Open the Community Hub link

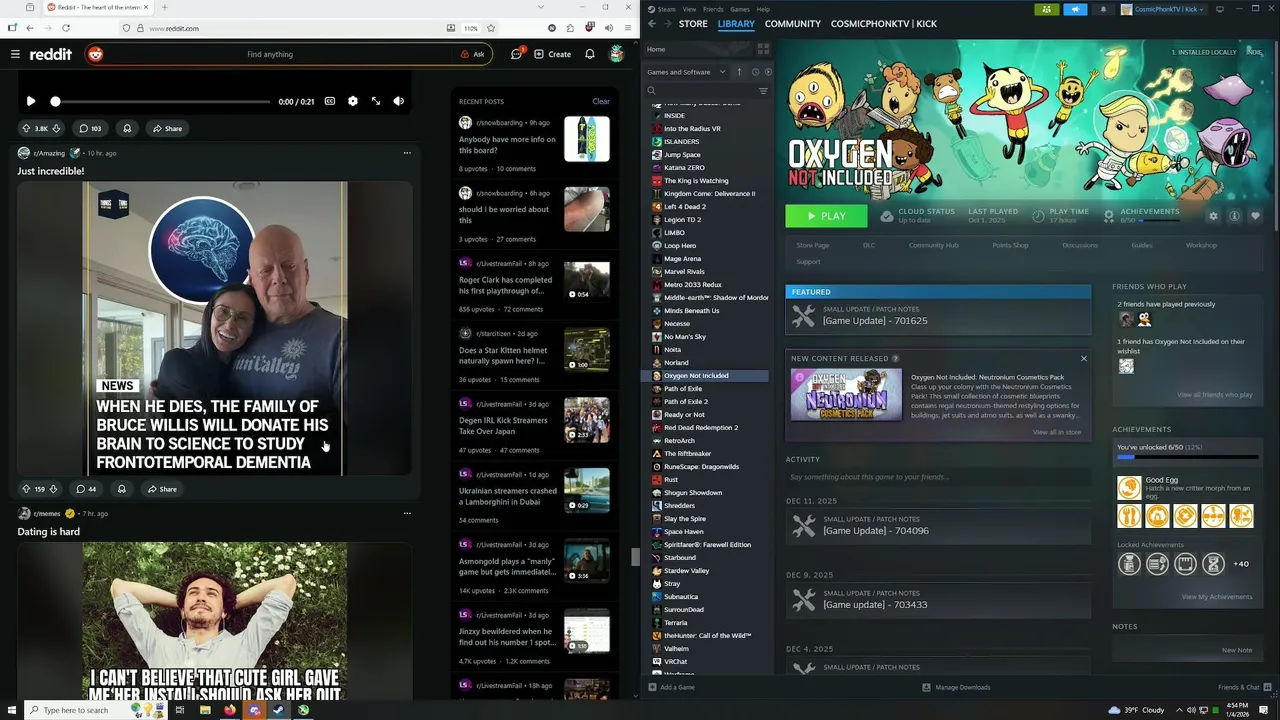(x=933, y=245)
